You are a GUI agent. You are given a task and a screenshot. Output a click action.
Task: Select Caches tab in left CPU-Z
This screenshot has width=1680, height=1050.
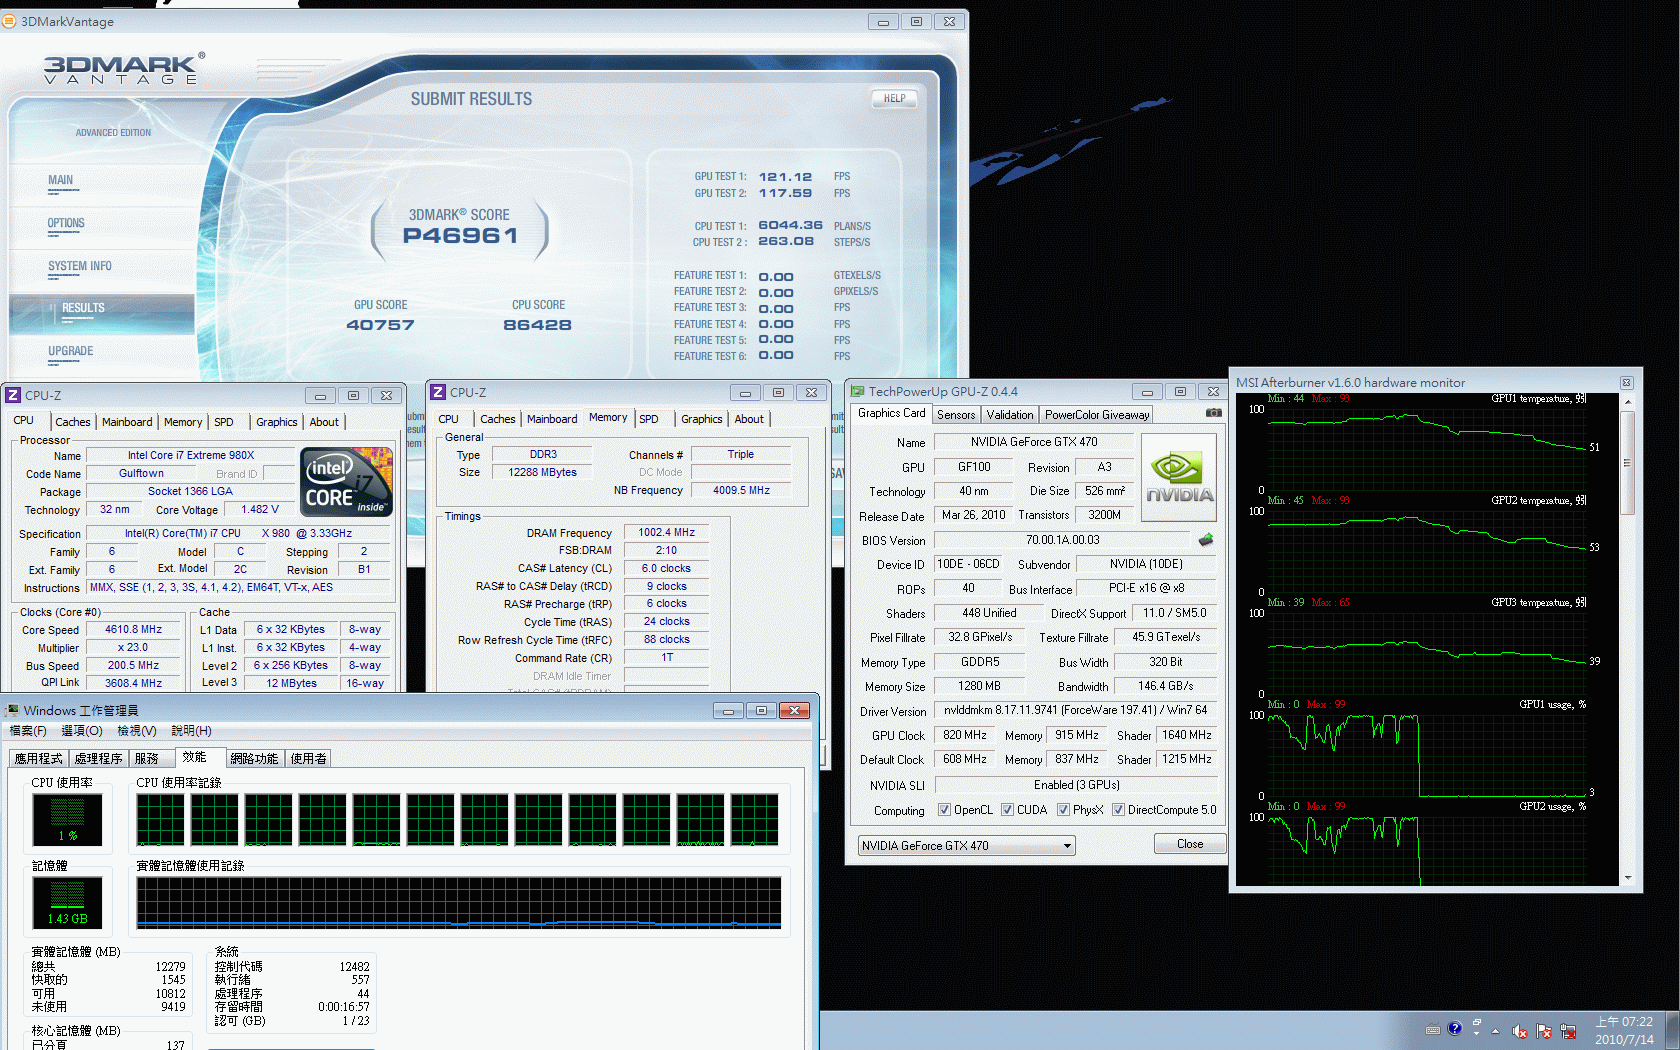click(x=73, y=422)
